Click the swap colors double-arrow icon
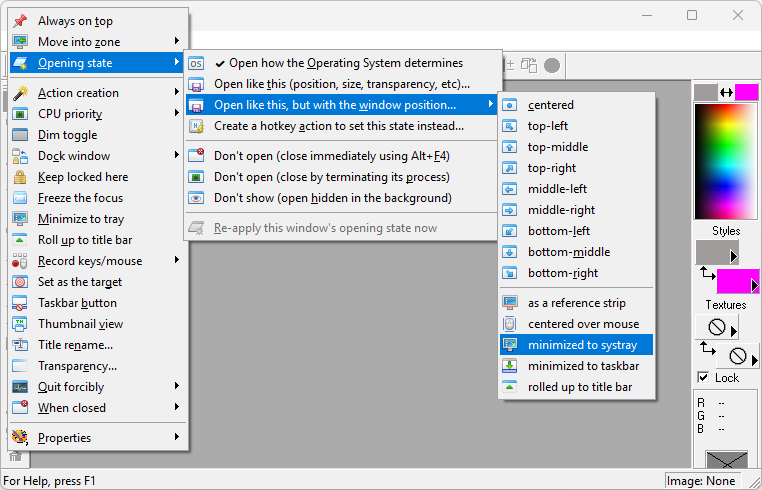 [x=726, y=92]
